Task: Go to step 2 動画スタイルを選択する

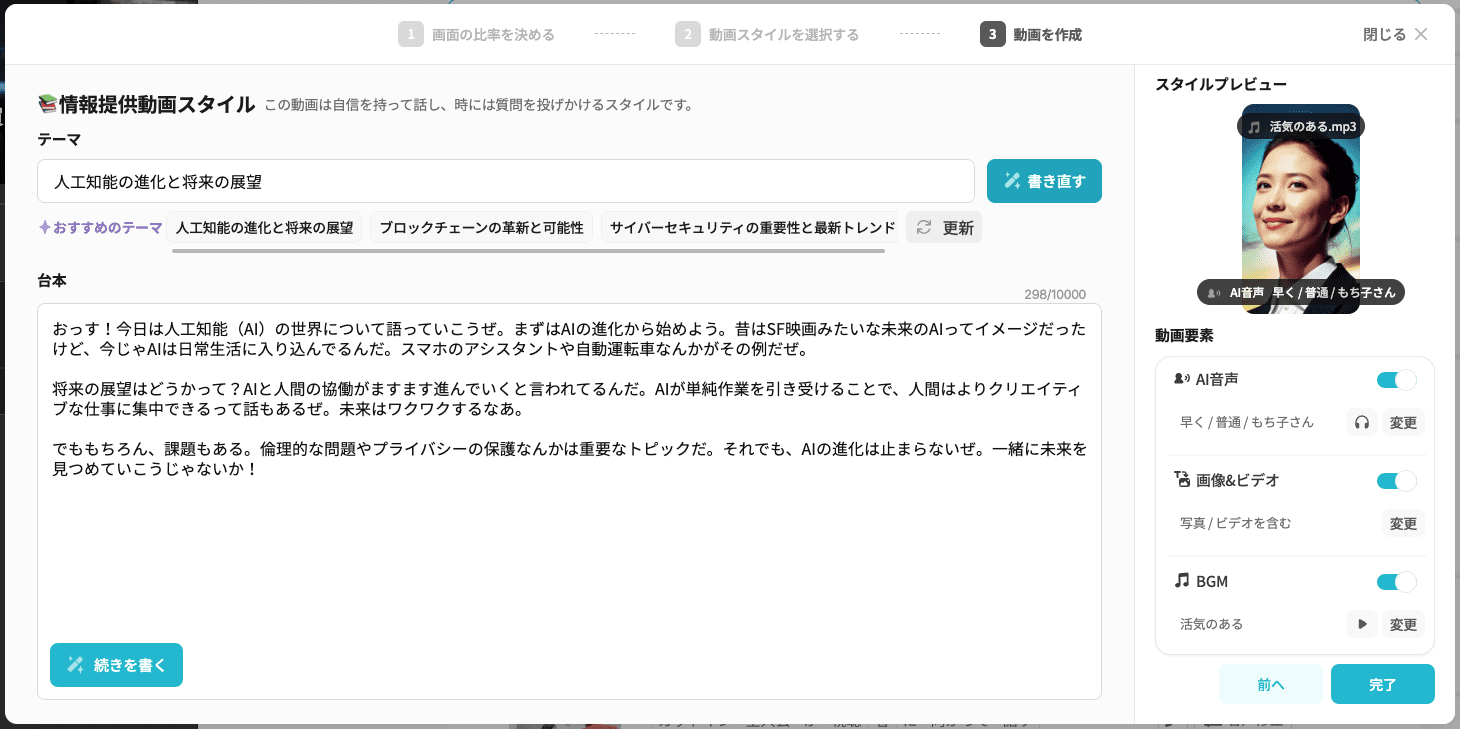Action: [x=767, y=35]
